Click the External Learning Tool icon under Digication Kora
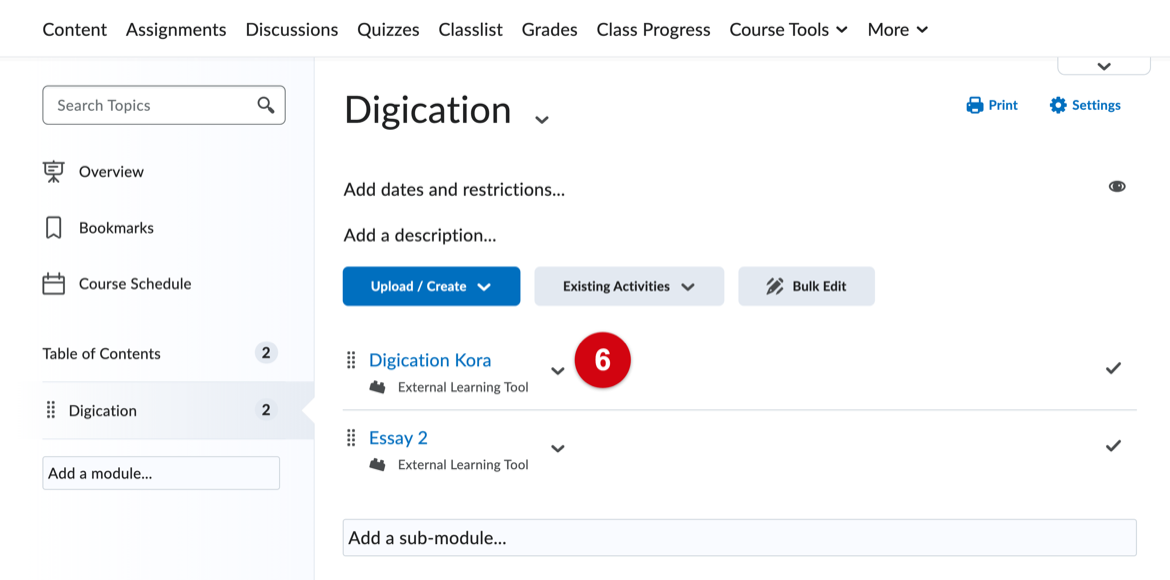Viewport: 1170px width, 580px height. click(378, 387)
